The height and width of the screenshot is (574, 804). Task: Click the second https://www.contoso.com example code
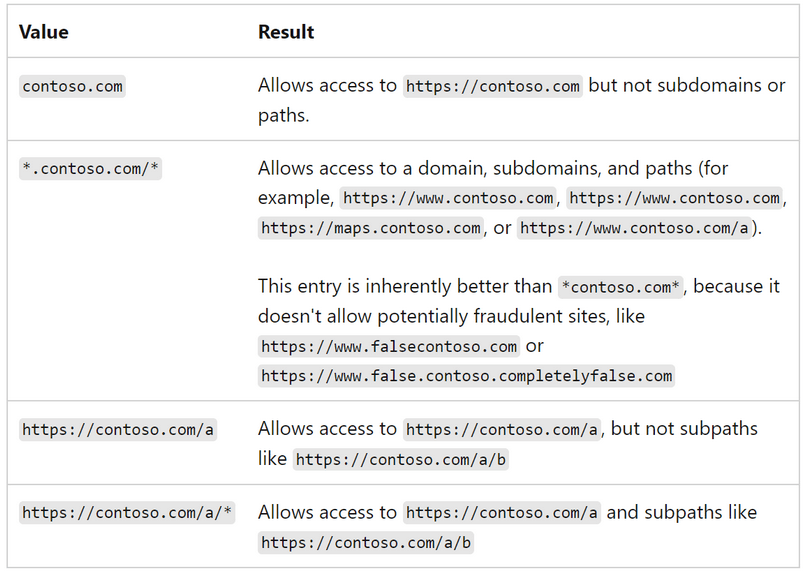674,198
